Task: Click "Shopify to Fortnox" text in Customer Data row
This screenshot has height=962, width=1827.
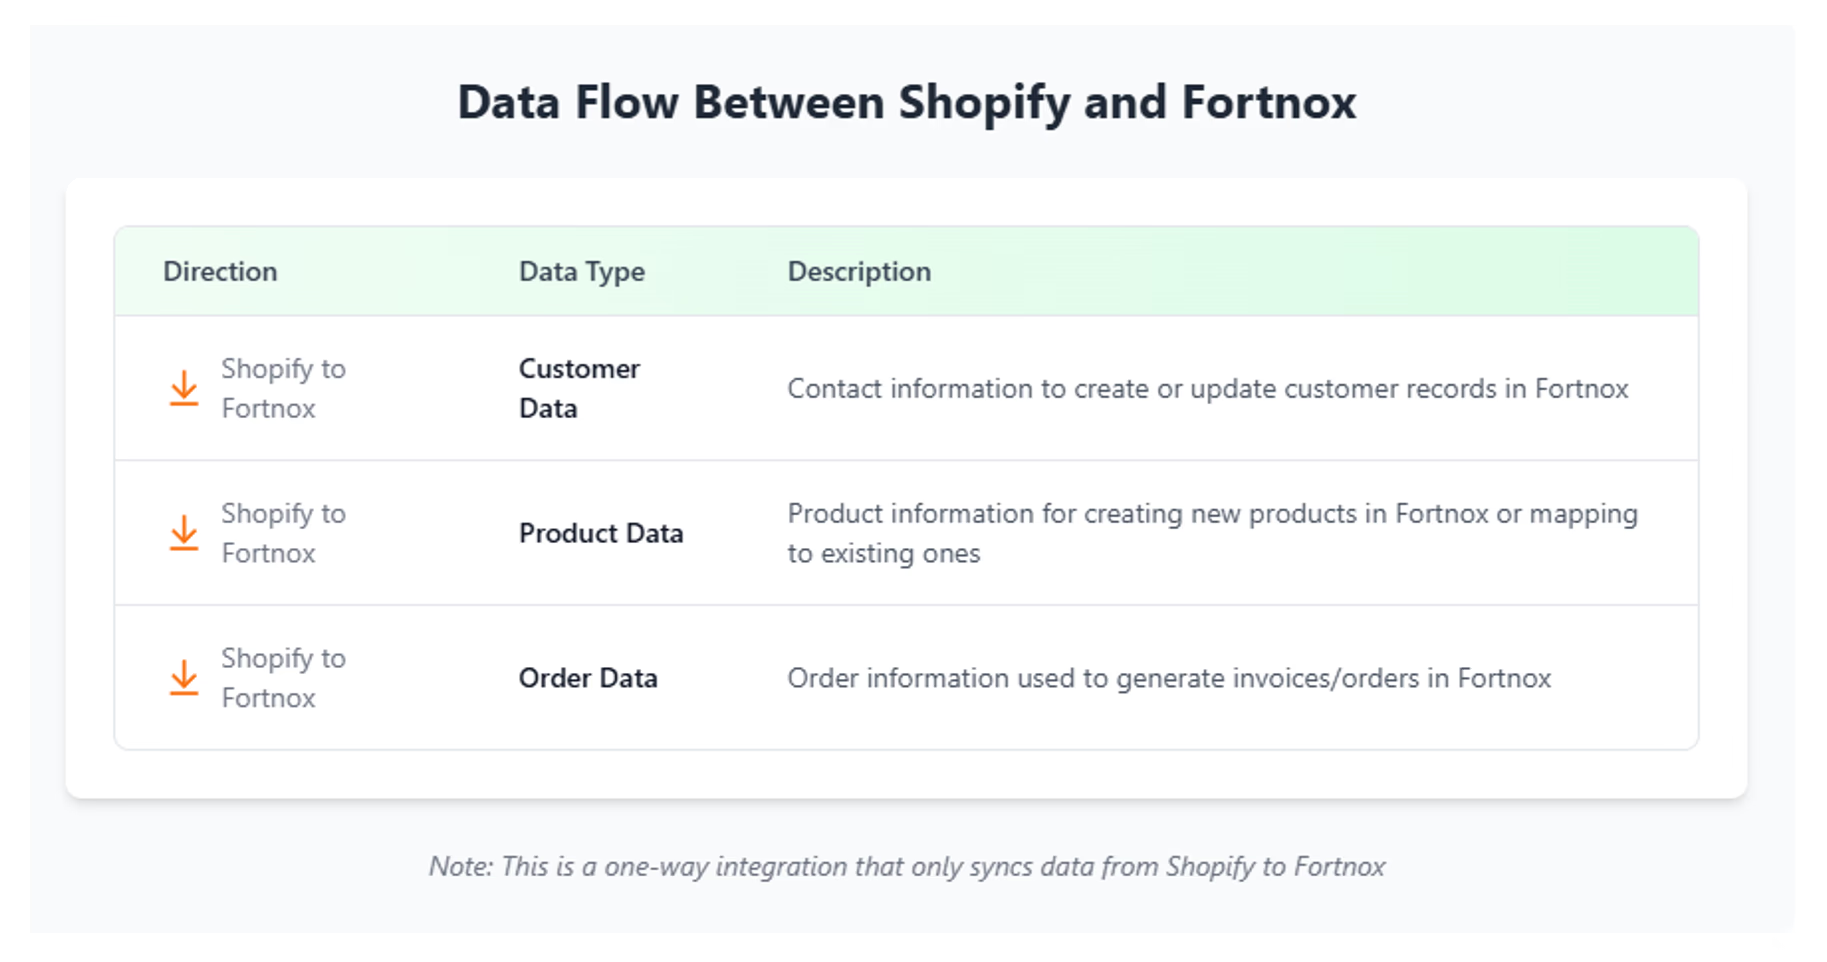Action: click(x=283, y=388)
